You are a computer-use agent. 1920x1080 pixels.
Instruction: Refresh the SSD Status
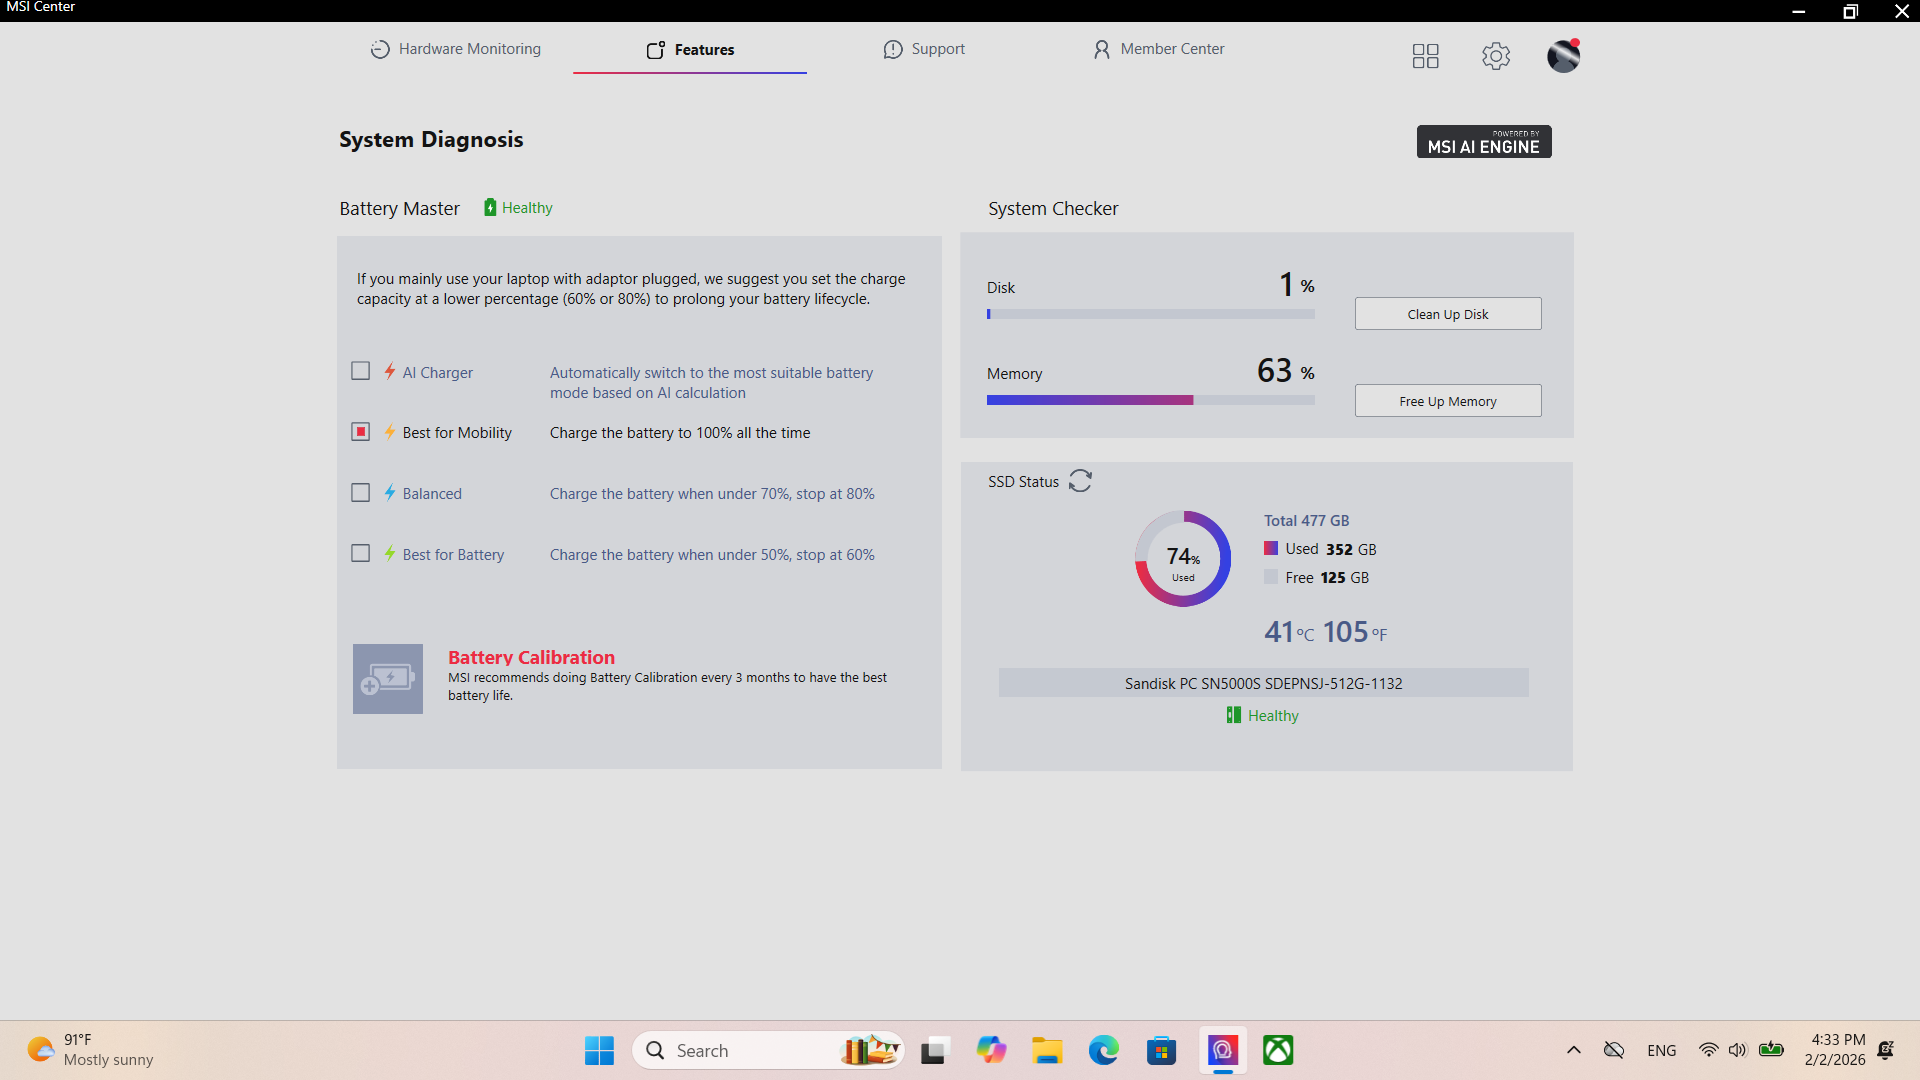(x=1080, y=481)
